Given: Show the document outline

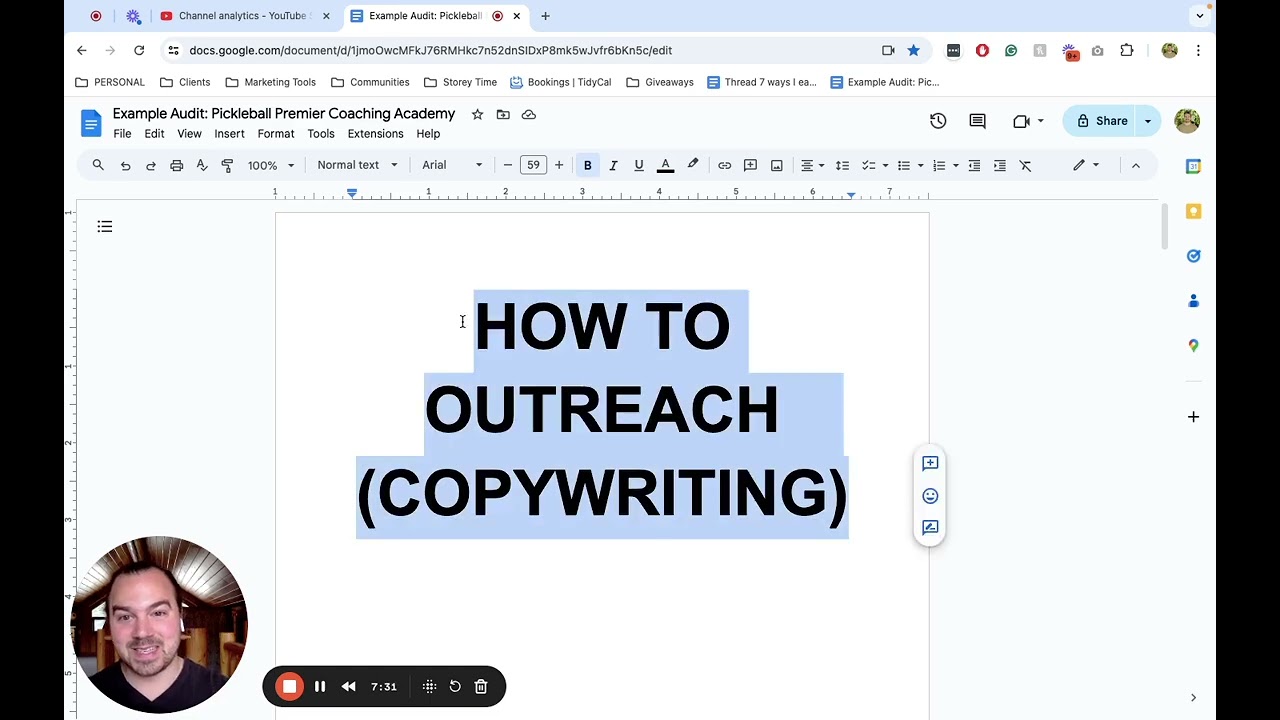Looking at the screenshot, I should (105, 227).
